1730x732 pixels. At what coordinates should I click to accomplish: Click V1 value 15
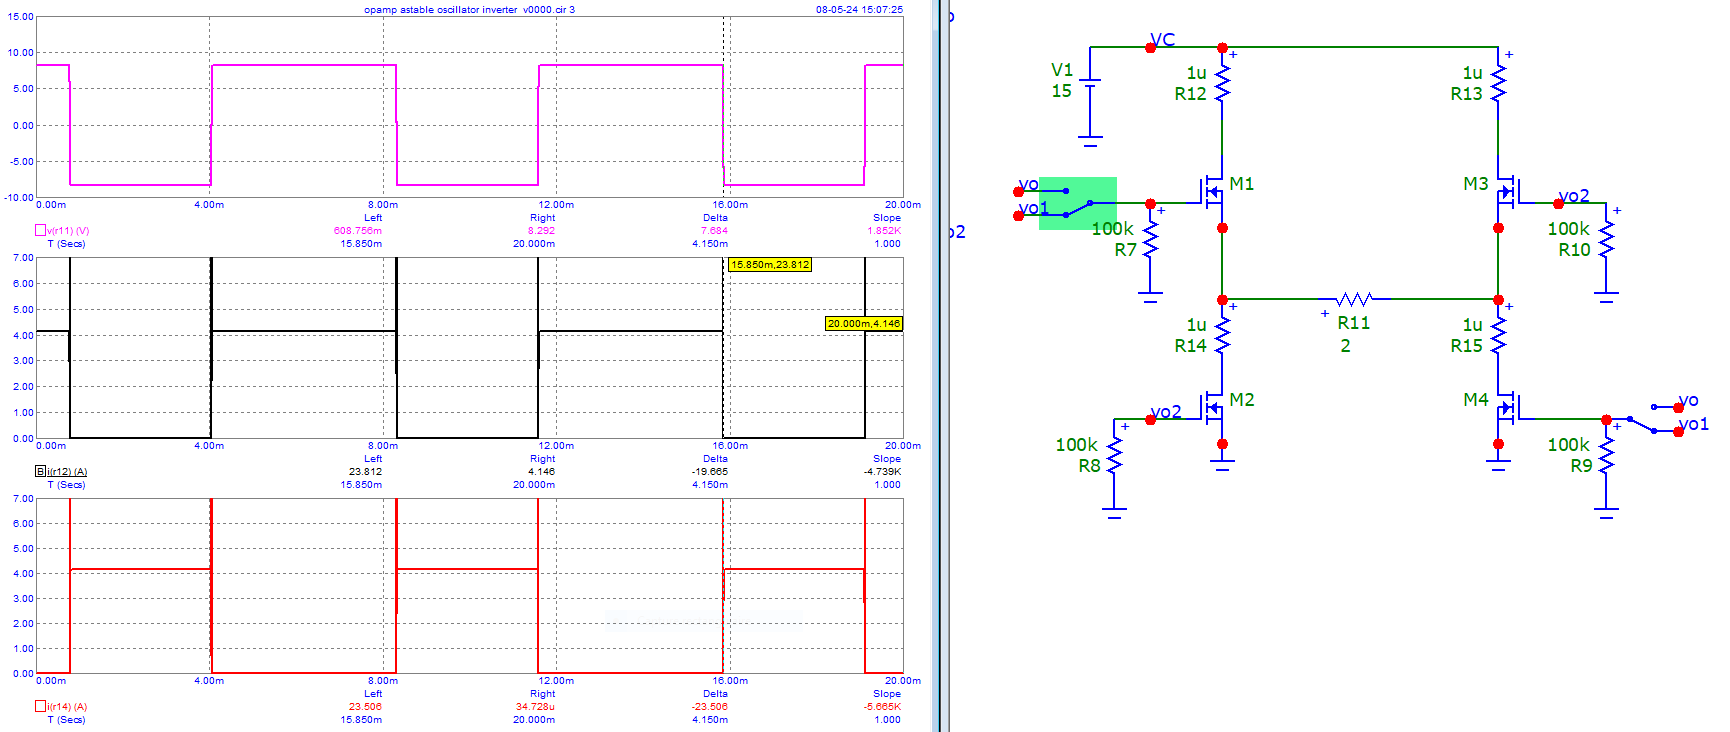click(1061, 91)
